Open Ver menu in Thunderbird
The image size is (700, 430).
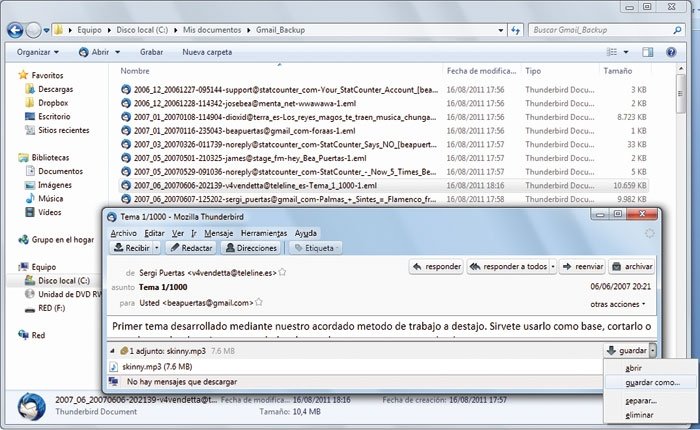178,233
